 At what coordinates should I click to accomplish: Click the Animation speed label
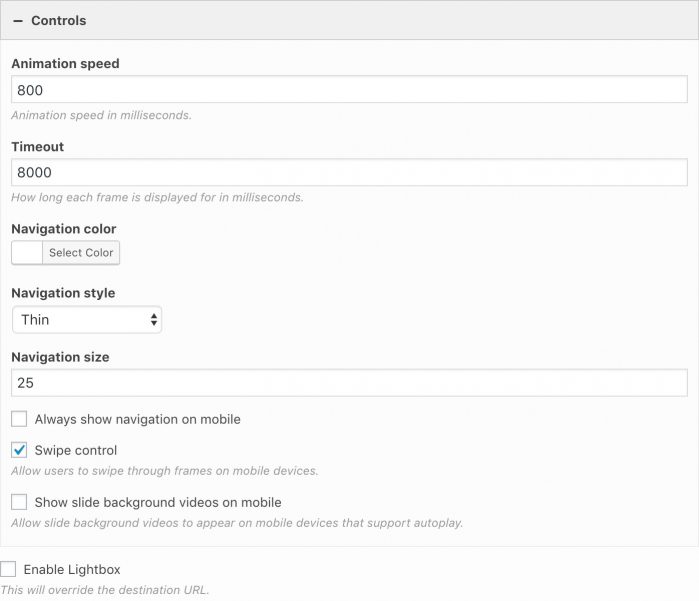pyautogui.click(x=65, y=64)
